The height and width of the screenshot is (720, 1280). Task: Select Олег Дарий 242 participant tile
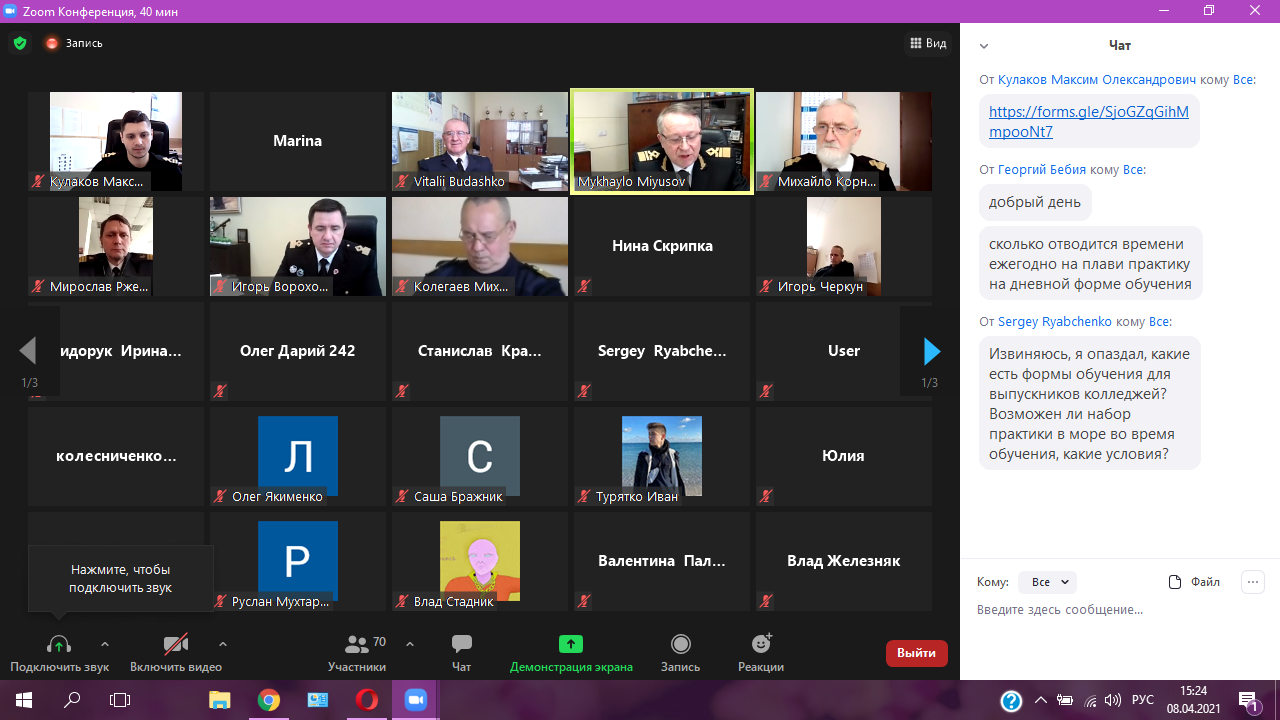[298, 351]
